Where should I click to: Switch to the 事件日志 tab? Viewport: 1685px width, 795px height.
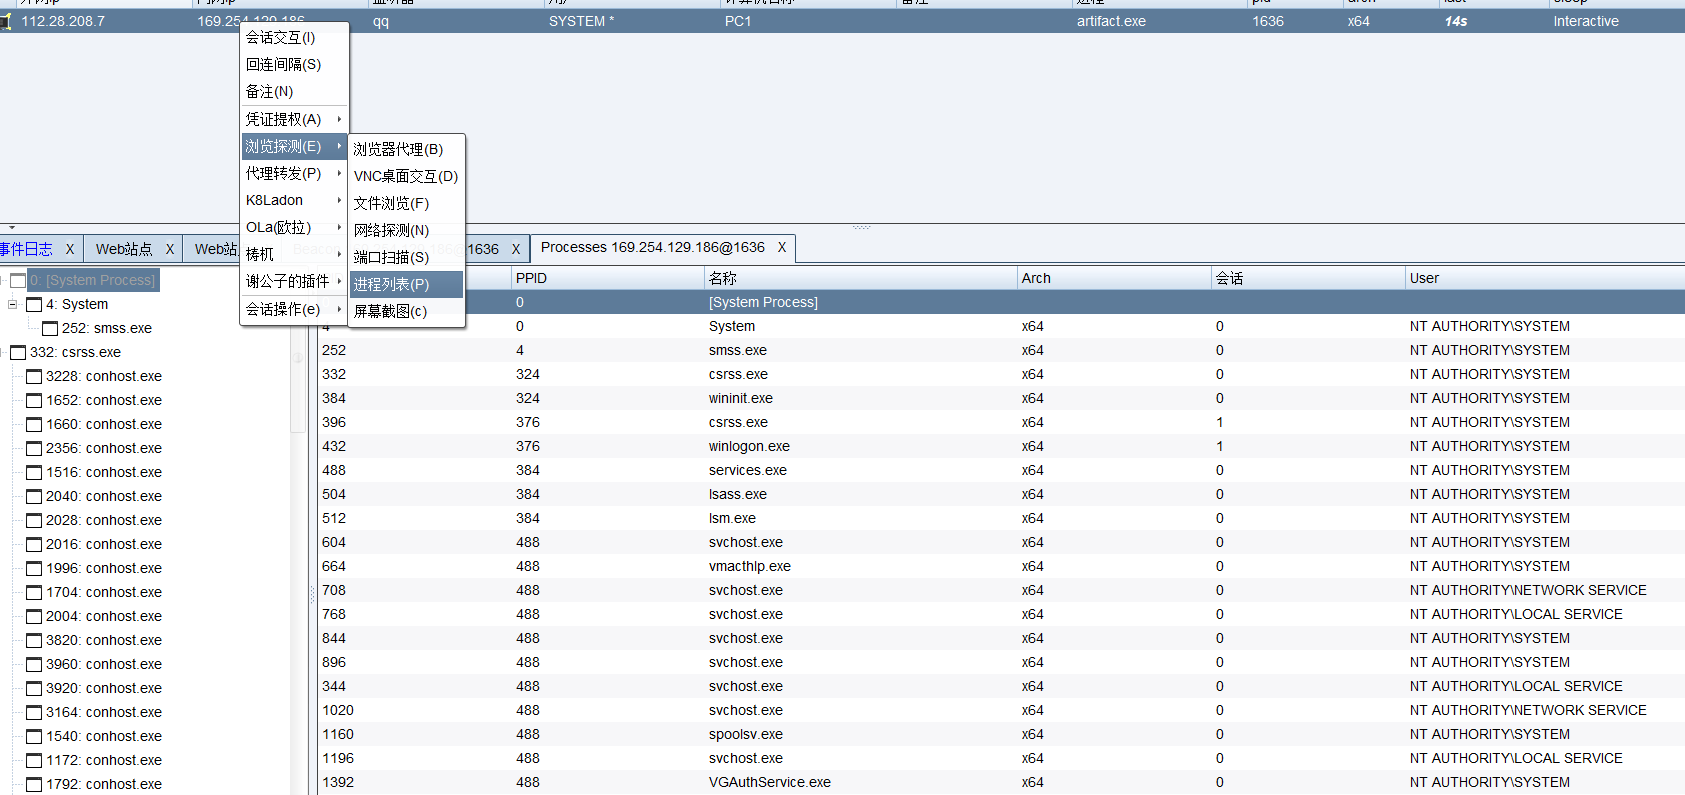click(x=26, y=249)
